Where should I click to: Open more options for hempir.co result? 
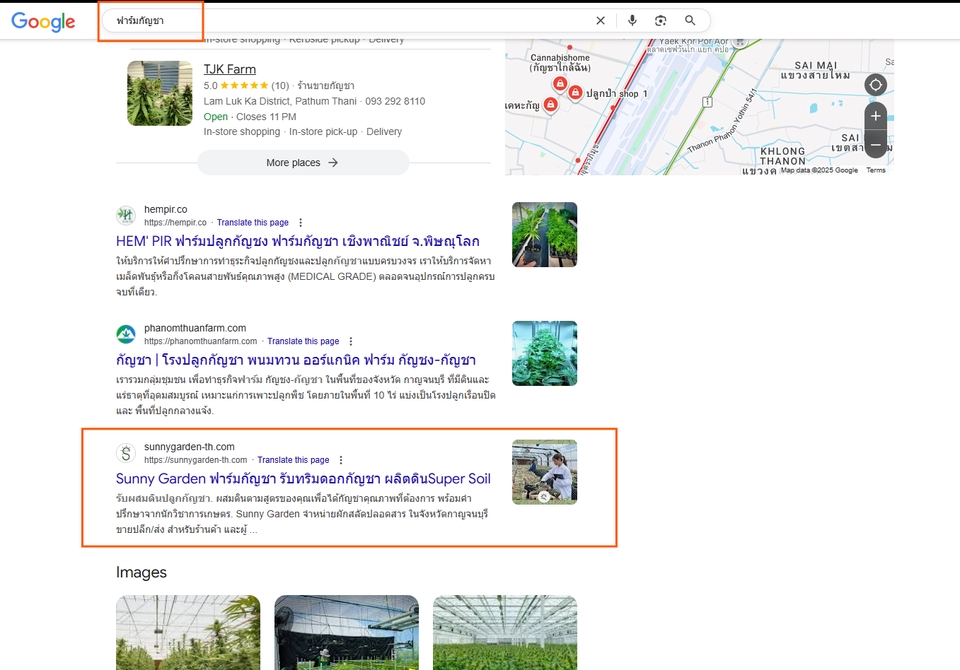tap(300, 223)
